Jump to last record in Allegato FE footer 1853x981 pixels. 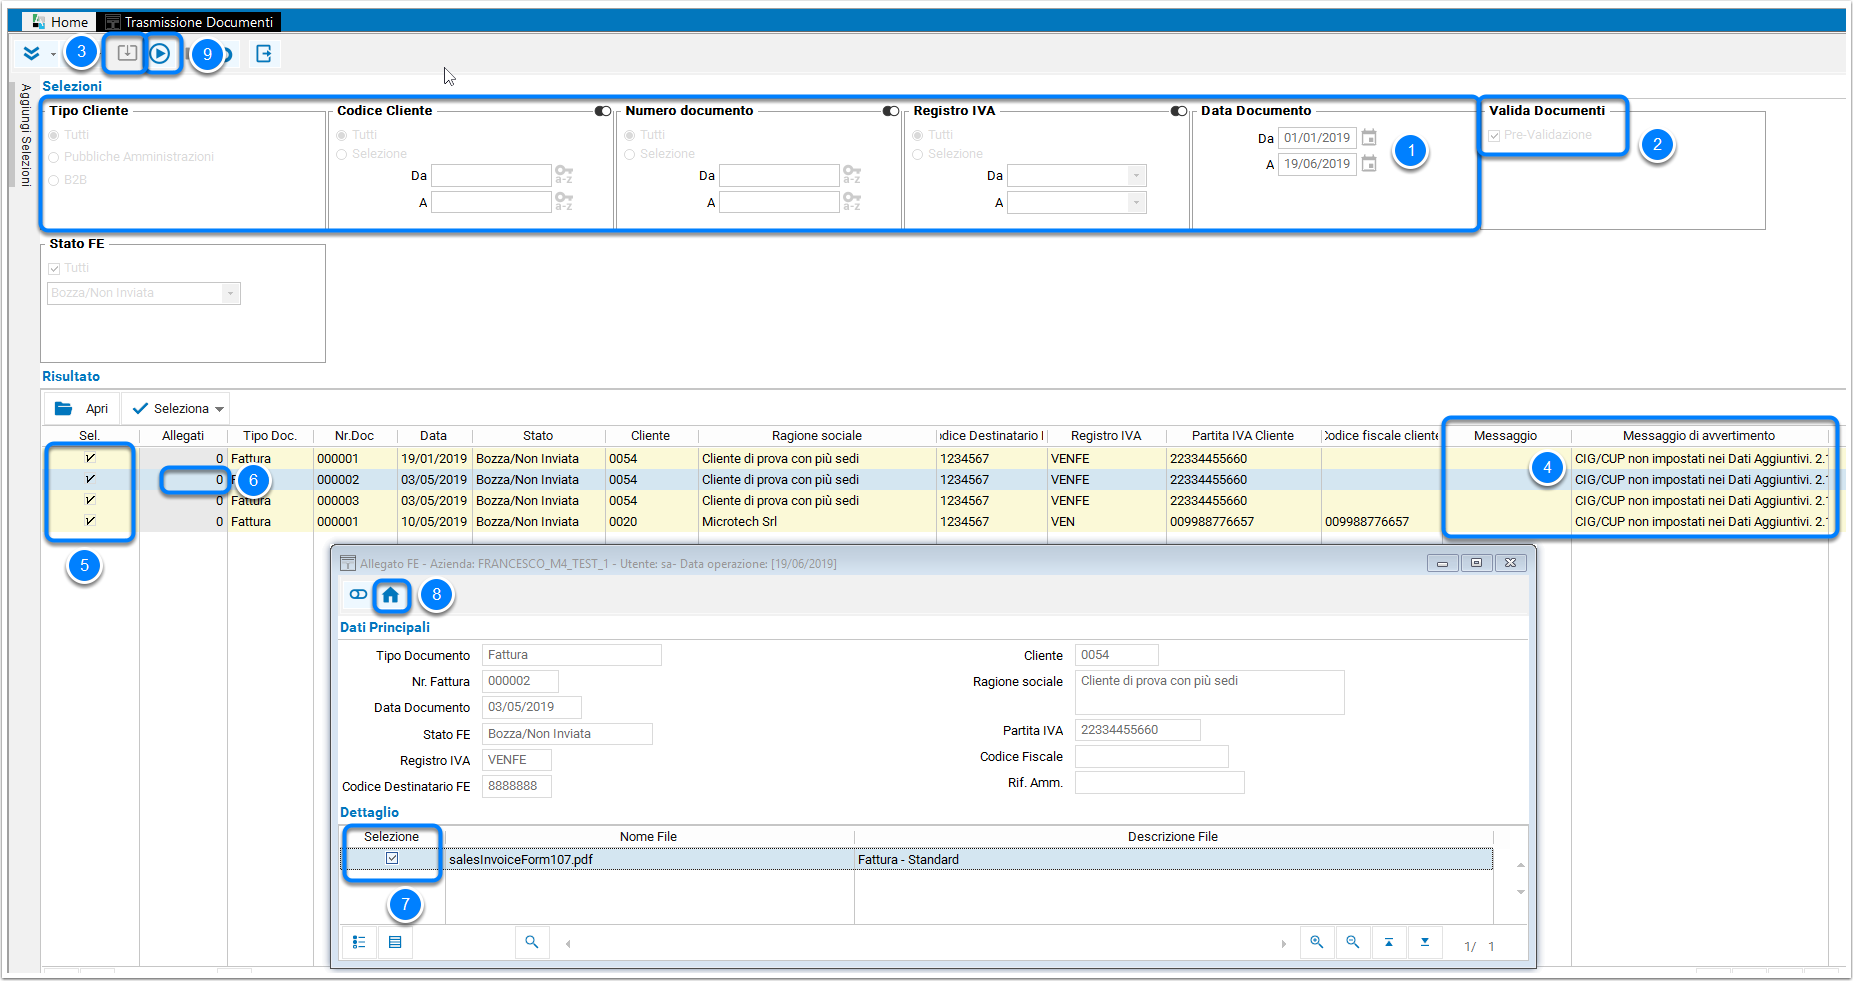click(x=1425, y=942)
